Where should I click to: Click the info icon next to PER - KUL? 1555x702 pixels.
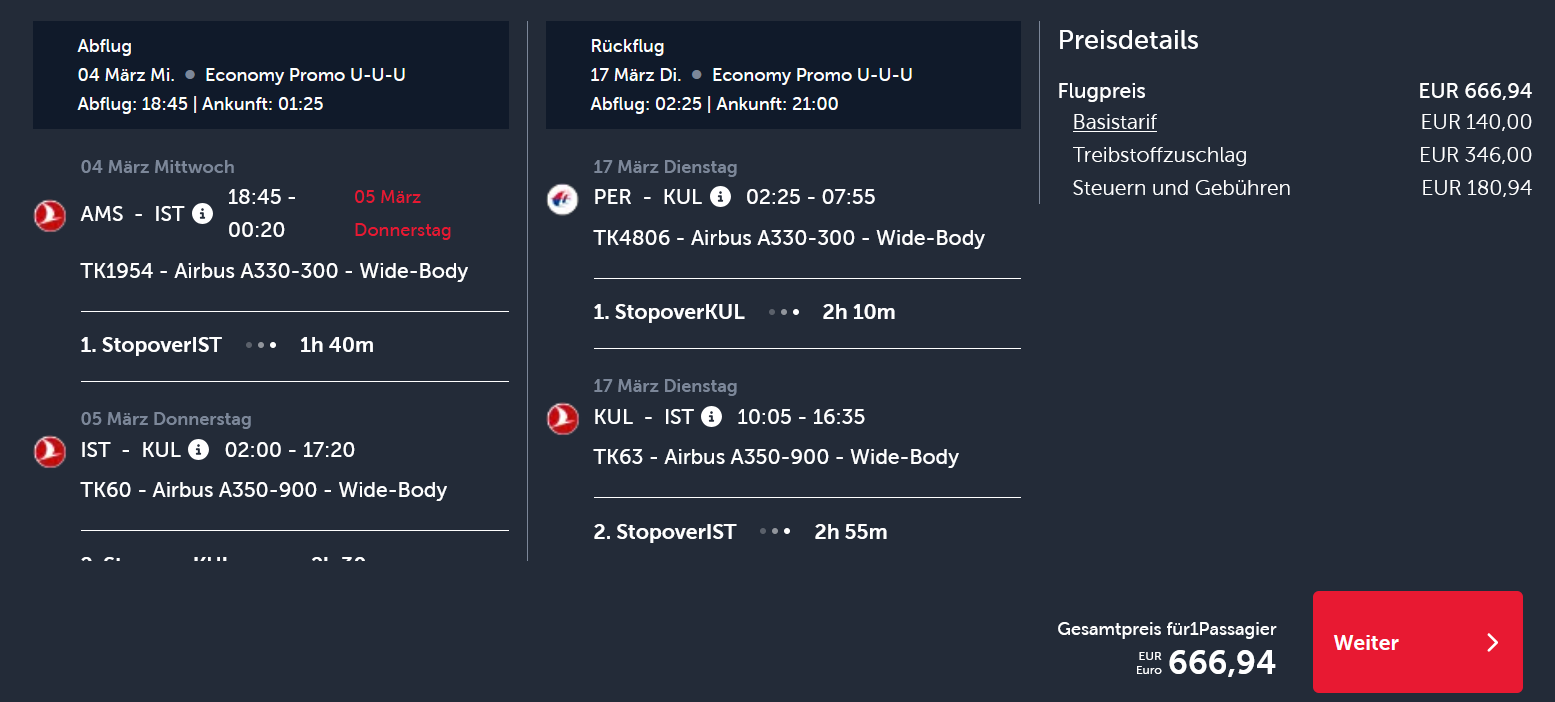coord(720,197)
